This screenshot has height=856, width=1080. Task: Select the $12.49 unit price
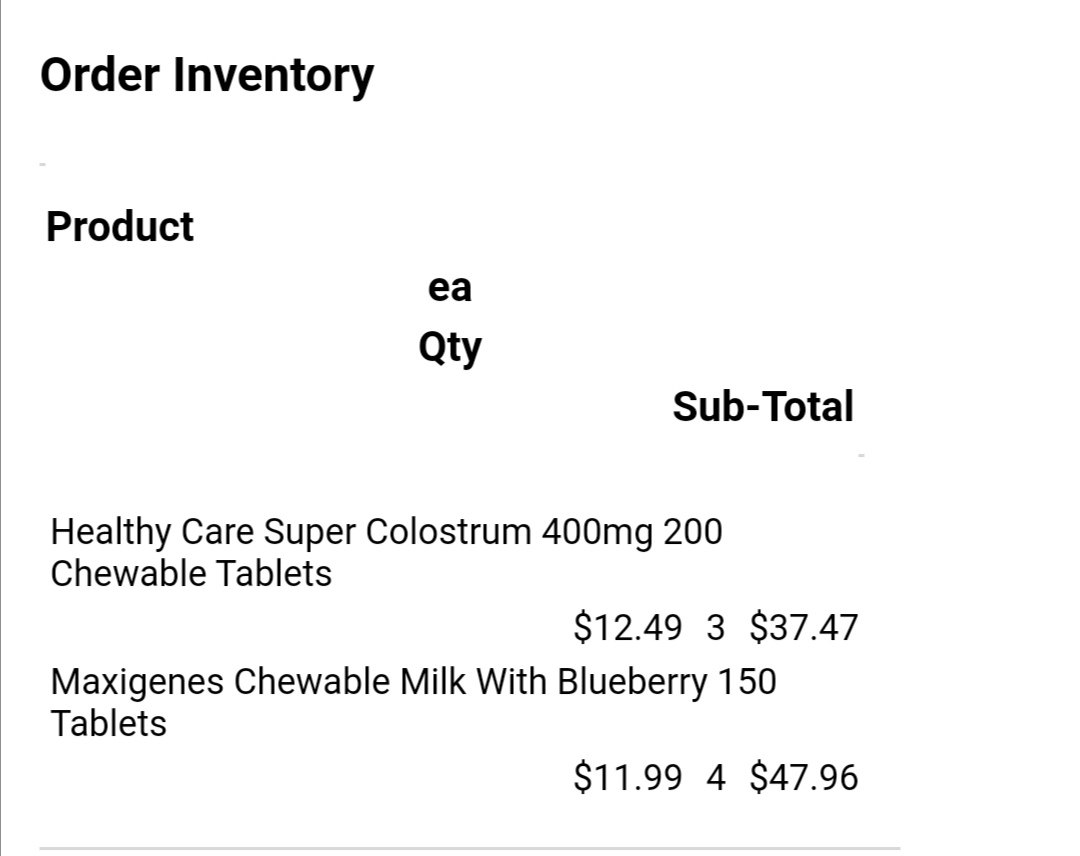pyautogui.click(x=627, y=627)
